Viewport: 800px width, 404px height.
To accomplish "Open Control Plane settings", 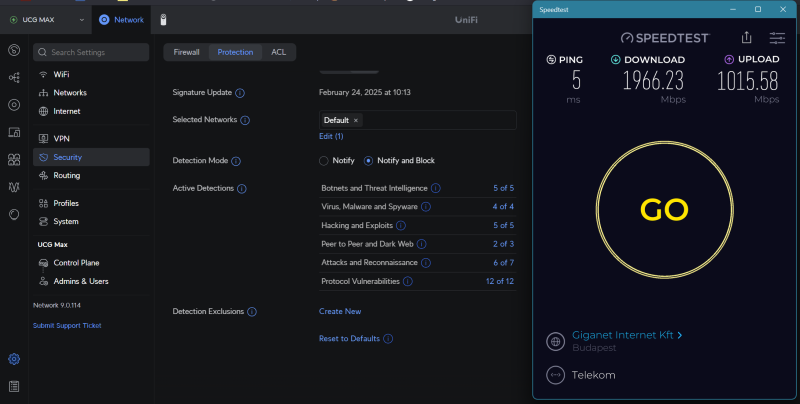I will pyautogui.click(x=91, y=263).
